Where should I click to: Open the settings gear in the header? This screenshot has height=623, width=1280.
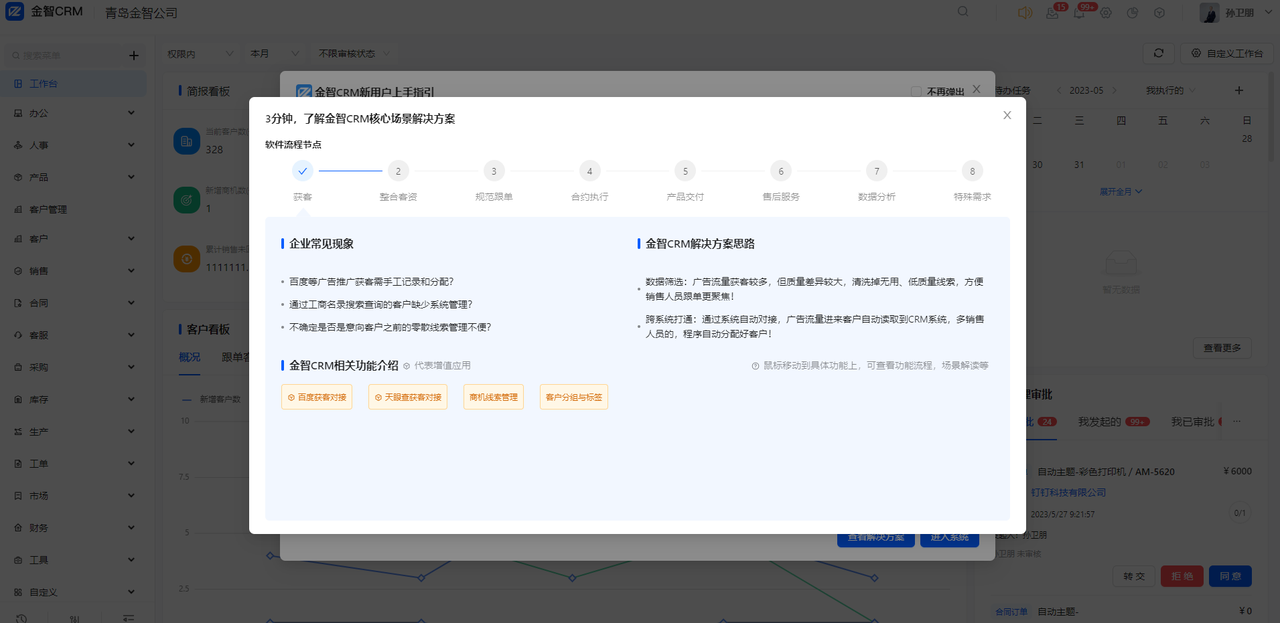(x=1106, y=13)
